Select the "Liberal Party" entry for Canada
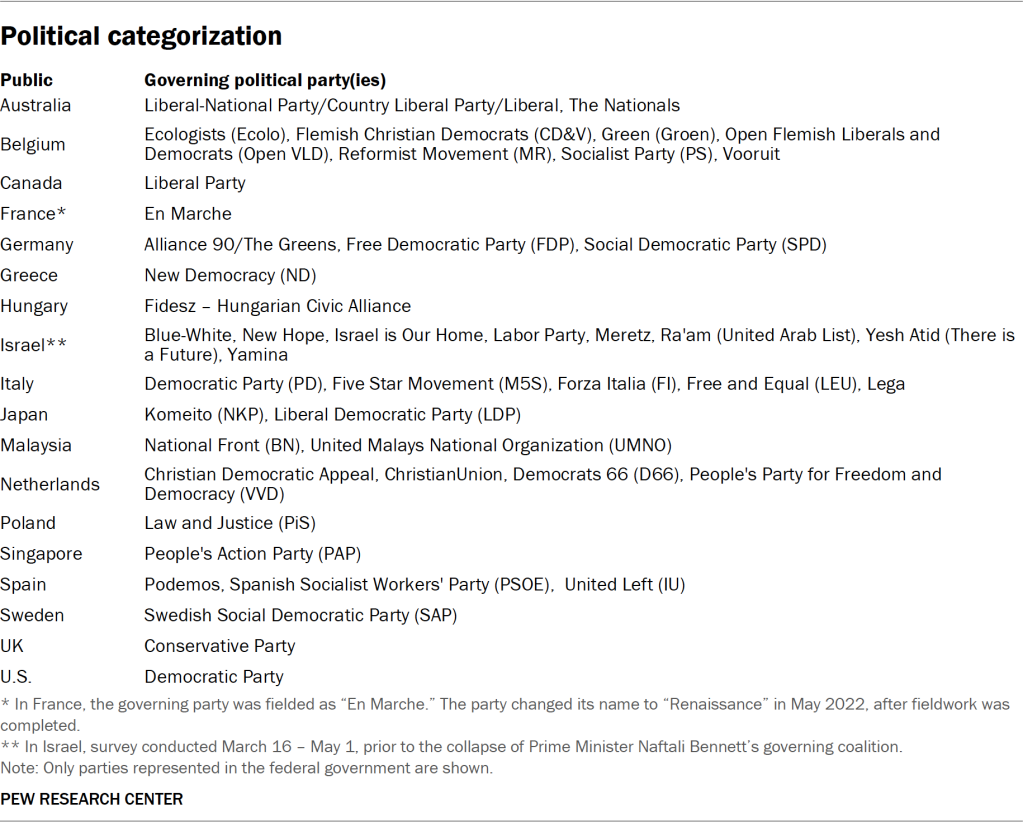 pyautogui.click(x=195, y=183)
